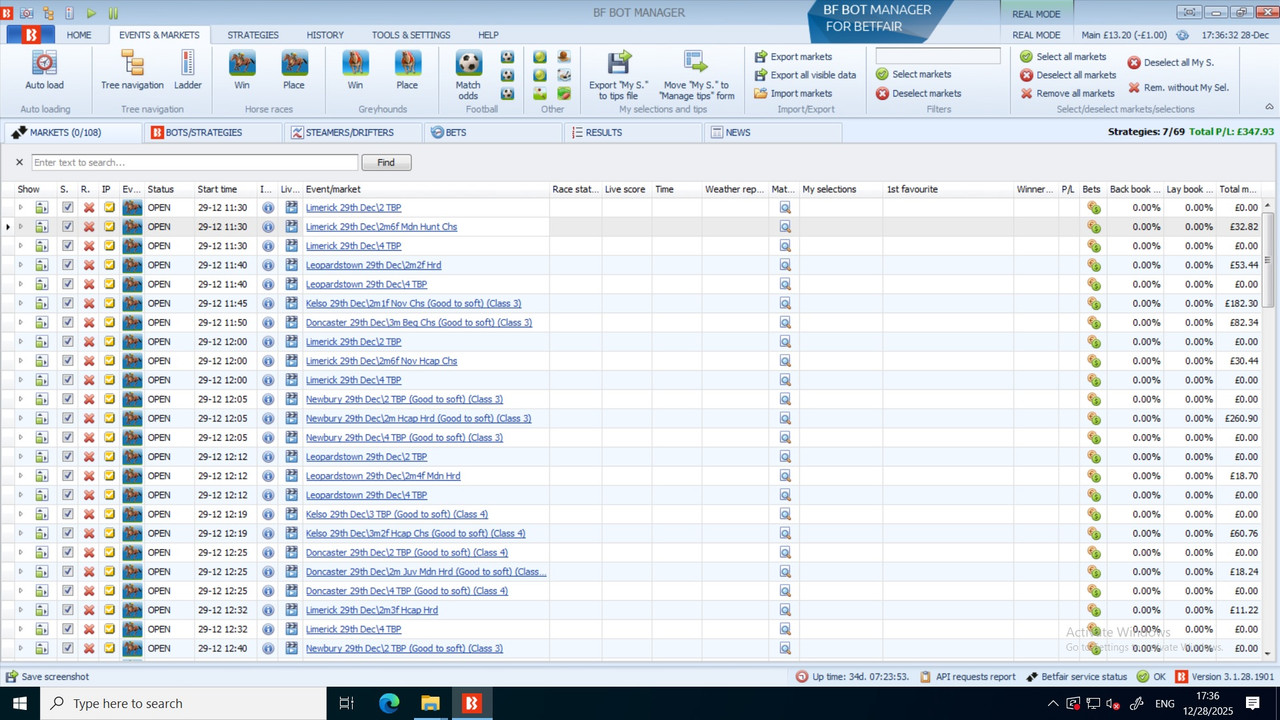Open Tree navigation in the ribbon
The image size is (1280, 720).
tap(132, 71)
